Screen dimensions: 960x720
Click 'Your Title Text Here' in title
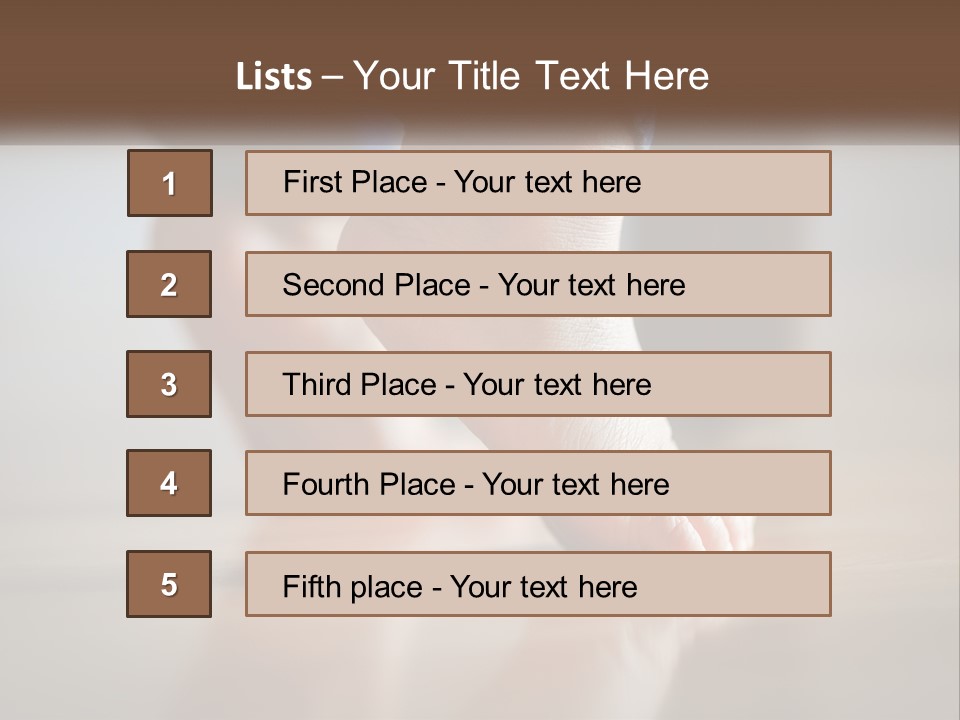pos(531,76)
